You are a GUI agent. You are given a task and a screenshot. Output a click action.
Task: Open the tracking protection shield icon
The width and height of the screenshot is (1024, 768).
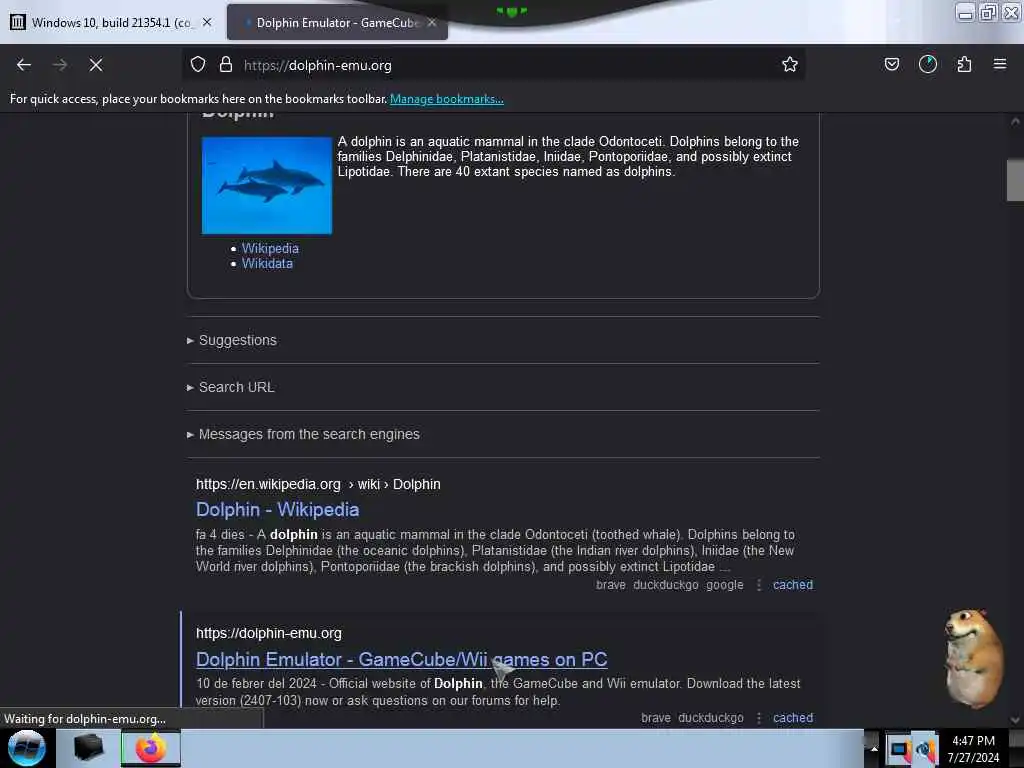pyautogui.click(x=198, y=65)
